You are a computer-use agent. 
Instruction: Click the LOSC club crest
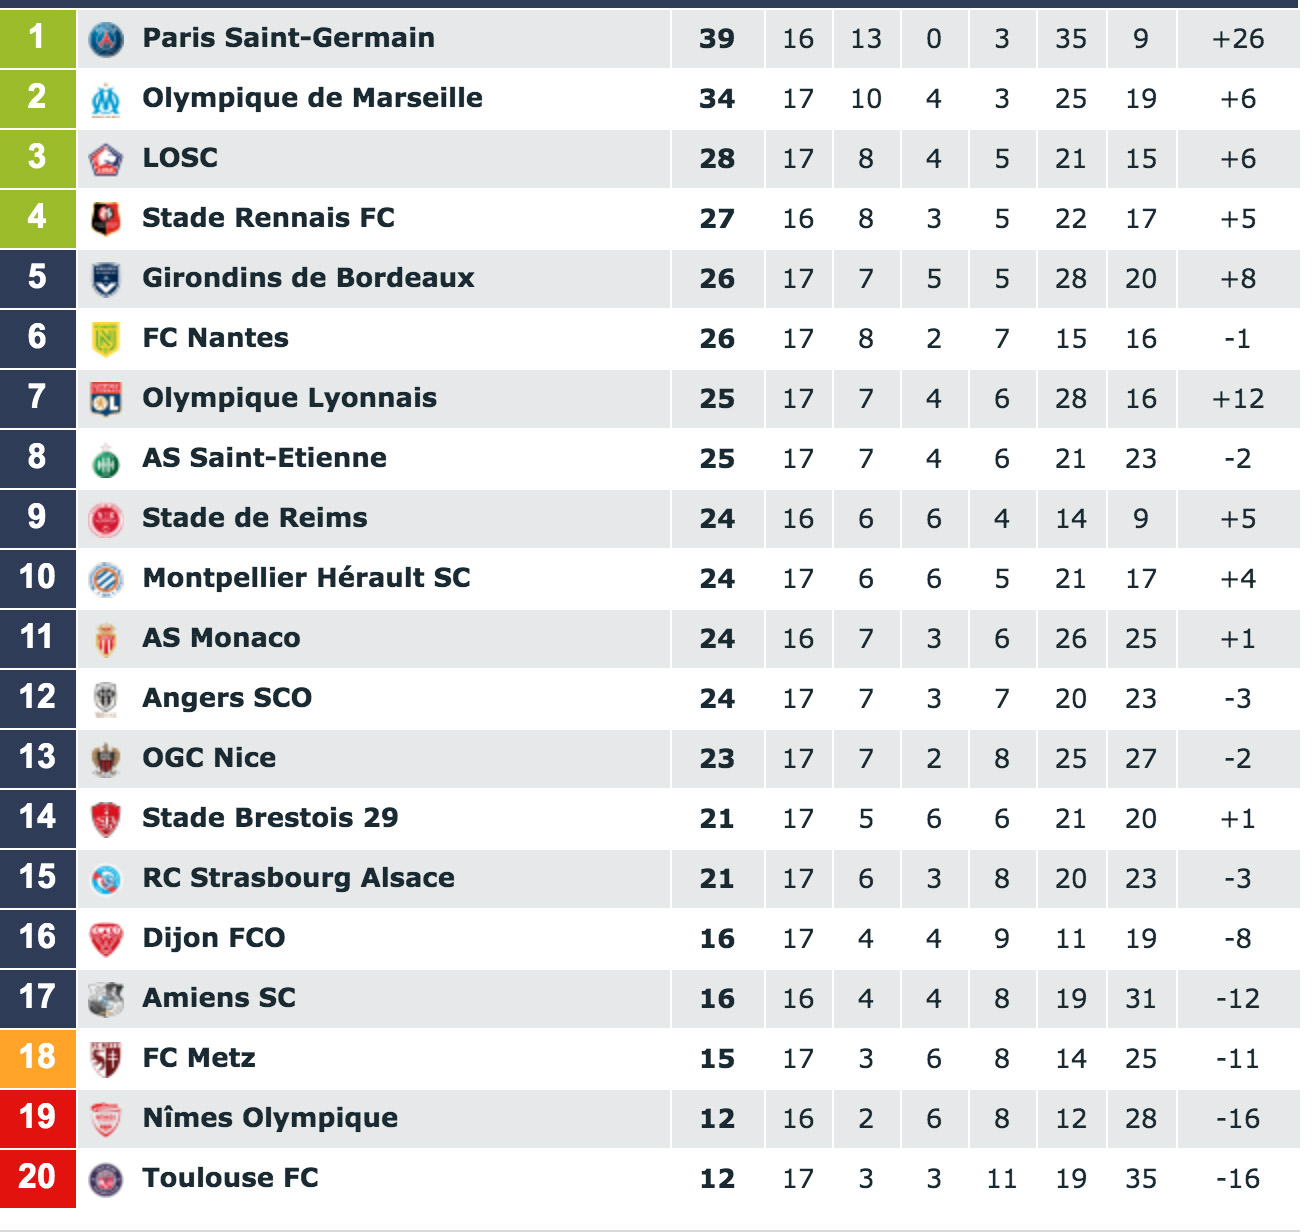tap(106, 159)
